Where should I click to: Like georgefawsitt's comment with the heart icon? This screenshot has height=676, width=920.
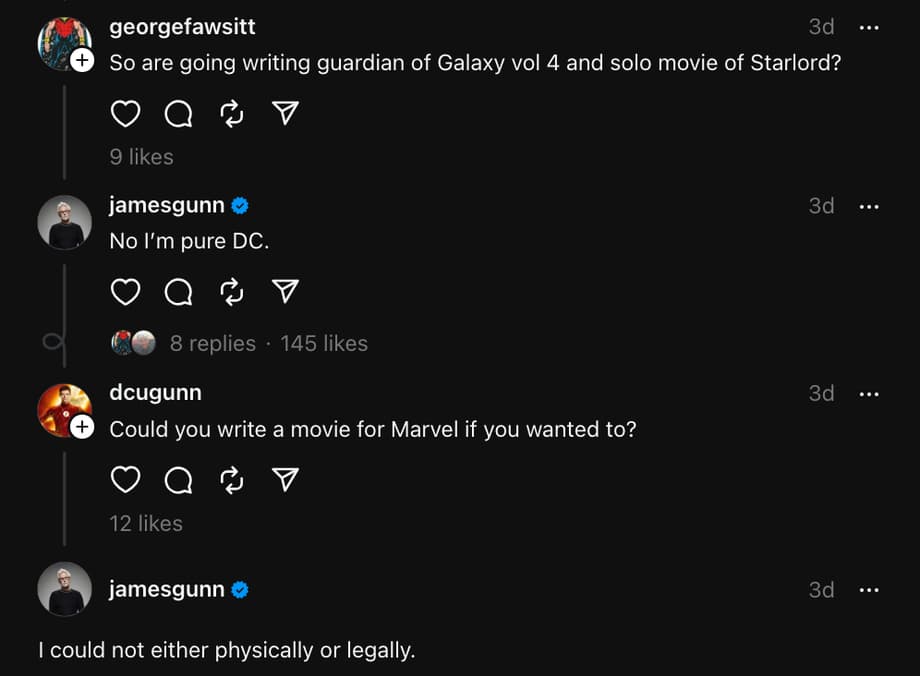[125, 113]
